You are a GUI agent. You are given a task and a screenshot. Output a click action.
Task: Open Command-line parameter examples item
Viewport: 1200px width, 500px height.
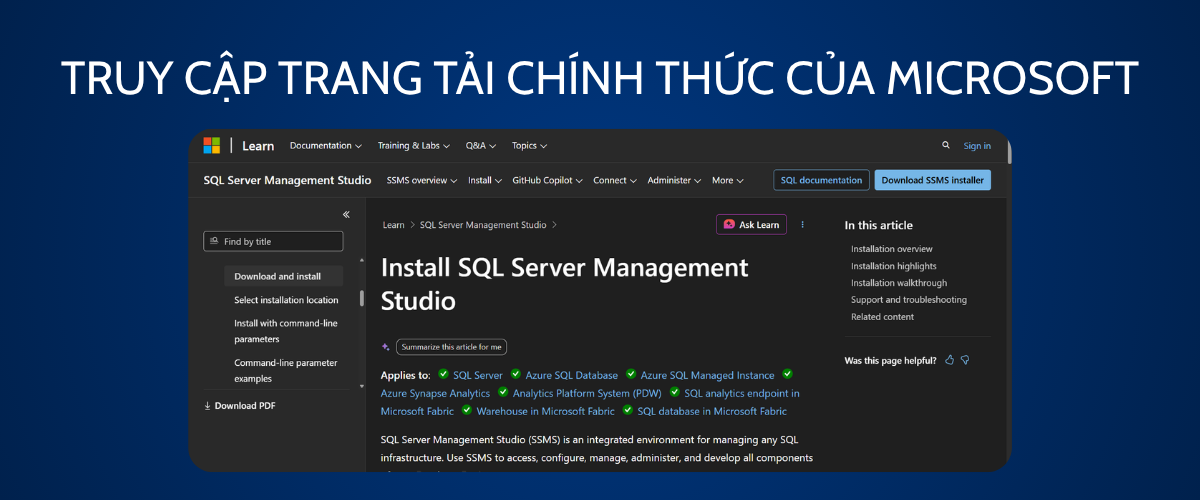pyautogui.click(x=286, y=370)
